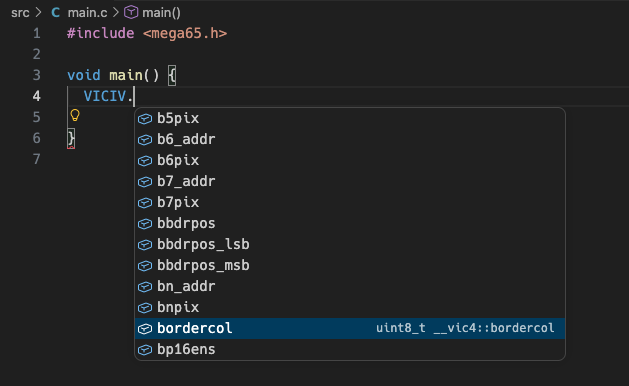
Task: Click the field icon beside bp16ens
Action: pos(145,350)
